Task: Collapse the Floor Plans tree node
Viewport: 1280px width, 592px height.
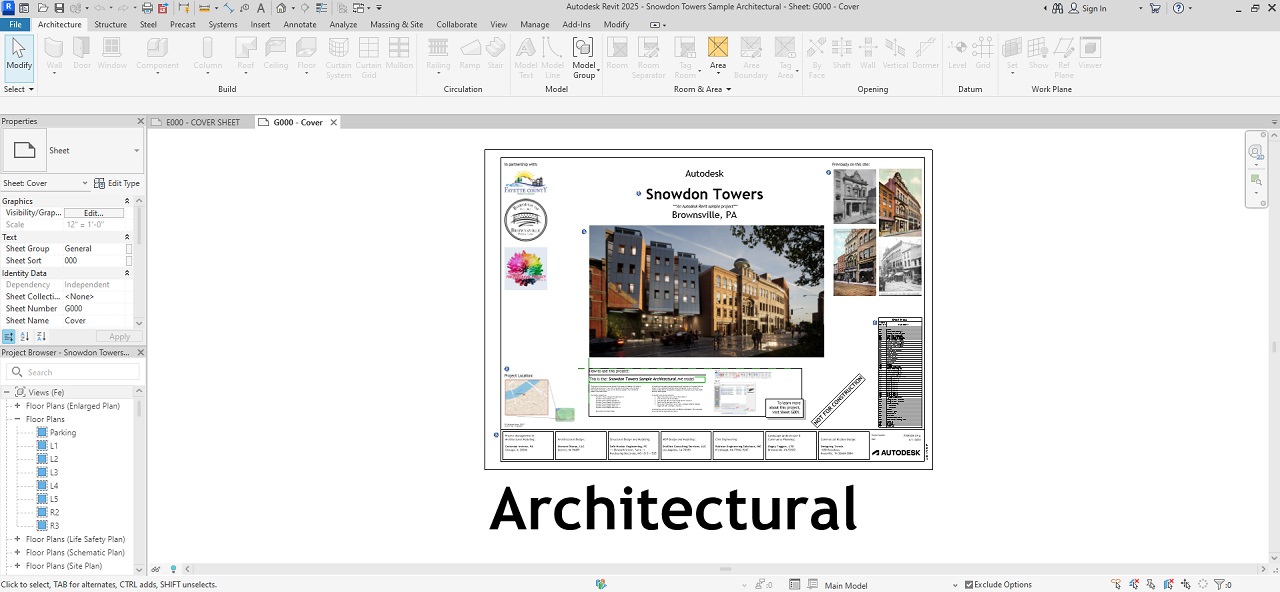Action: pos(17,420)
